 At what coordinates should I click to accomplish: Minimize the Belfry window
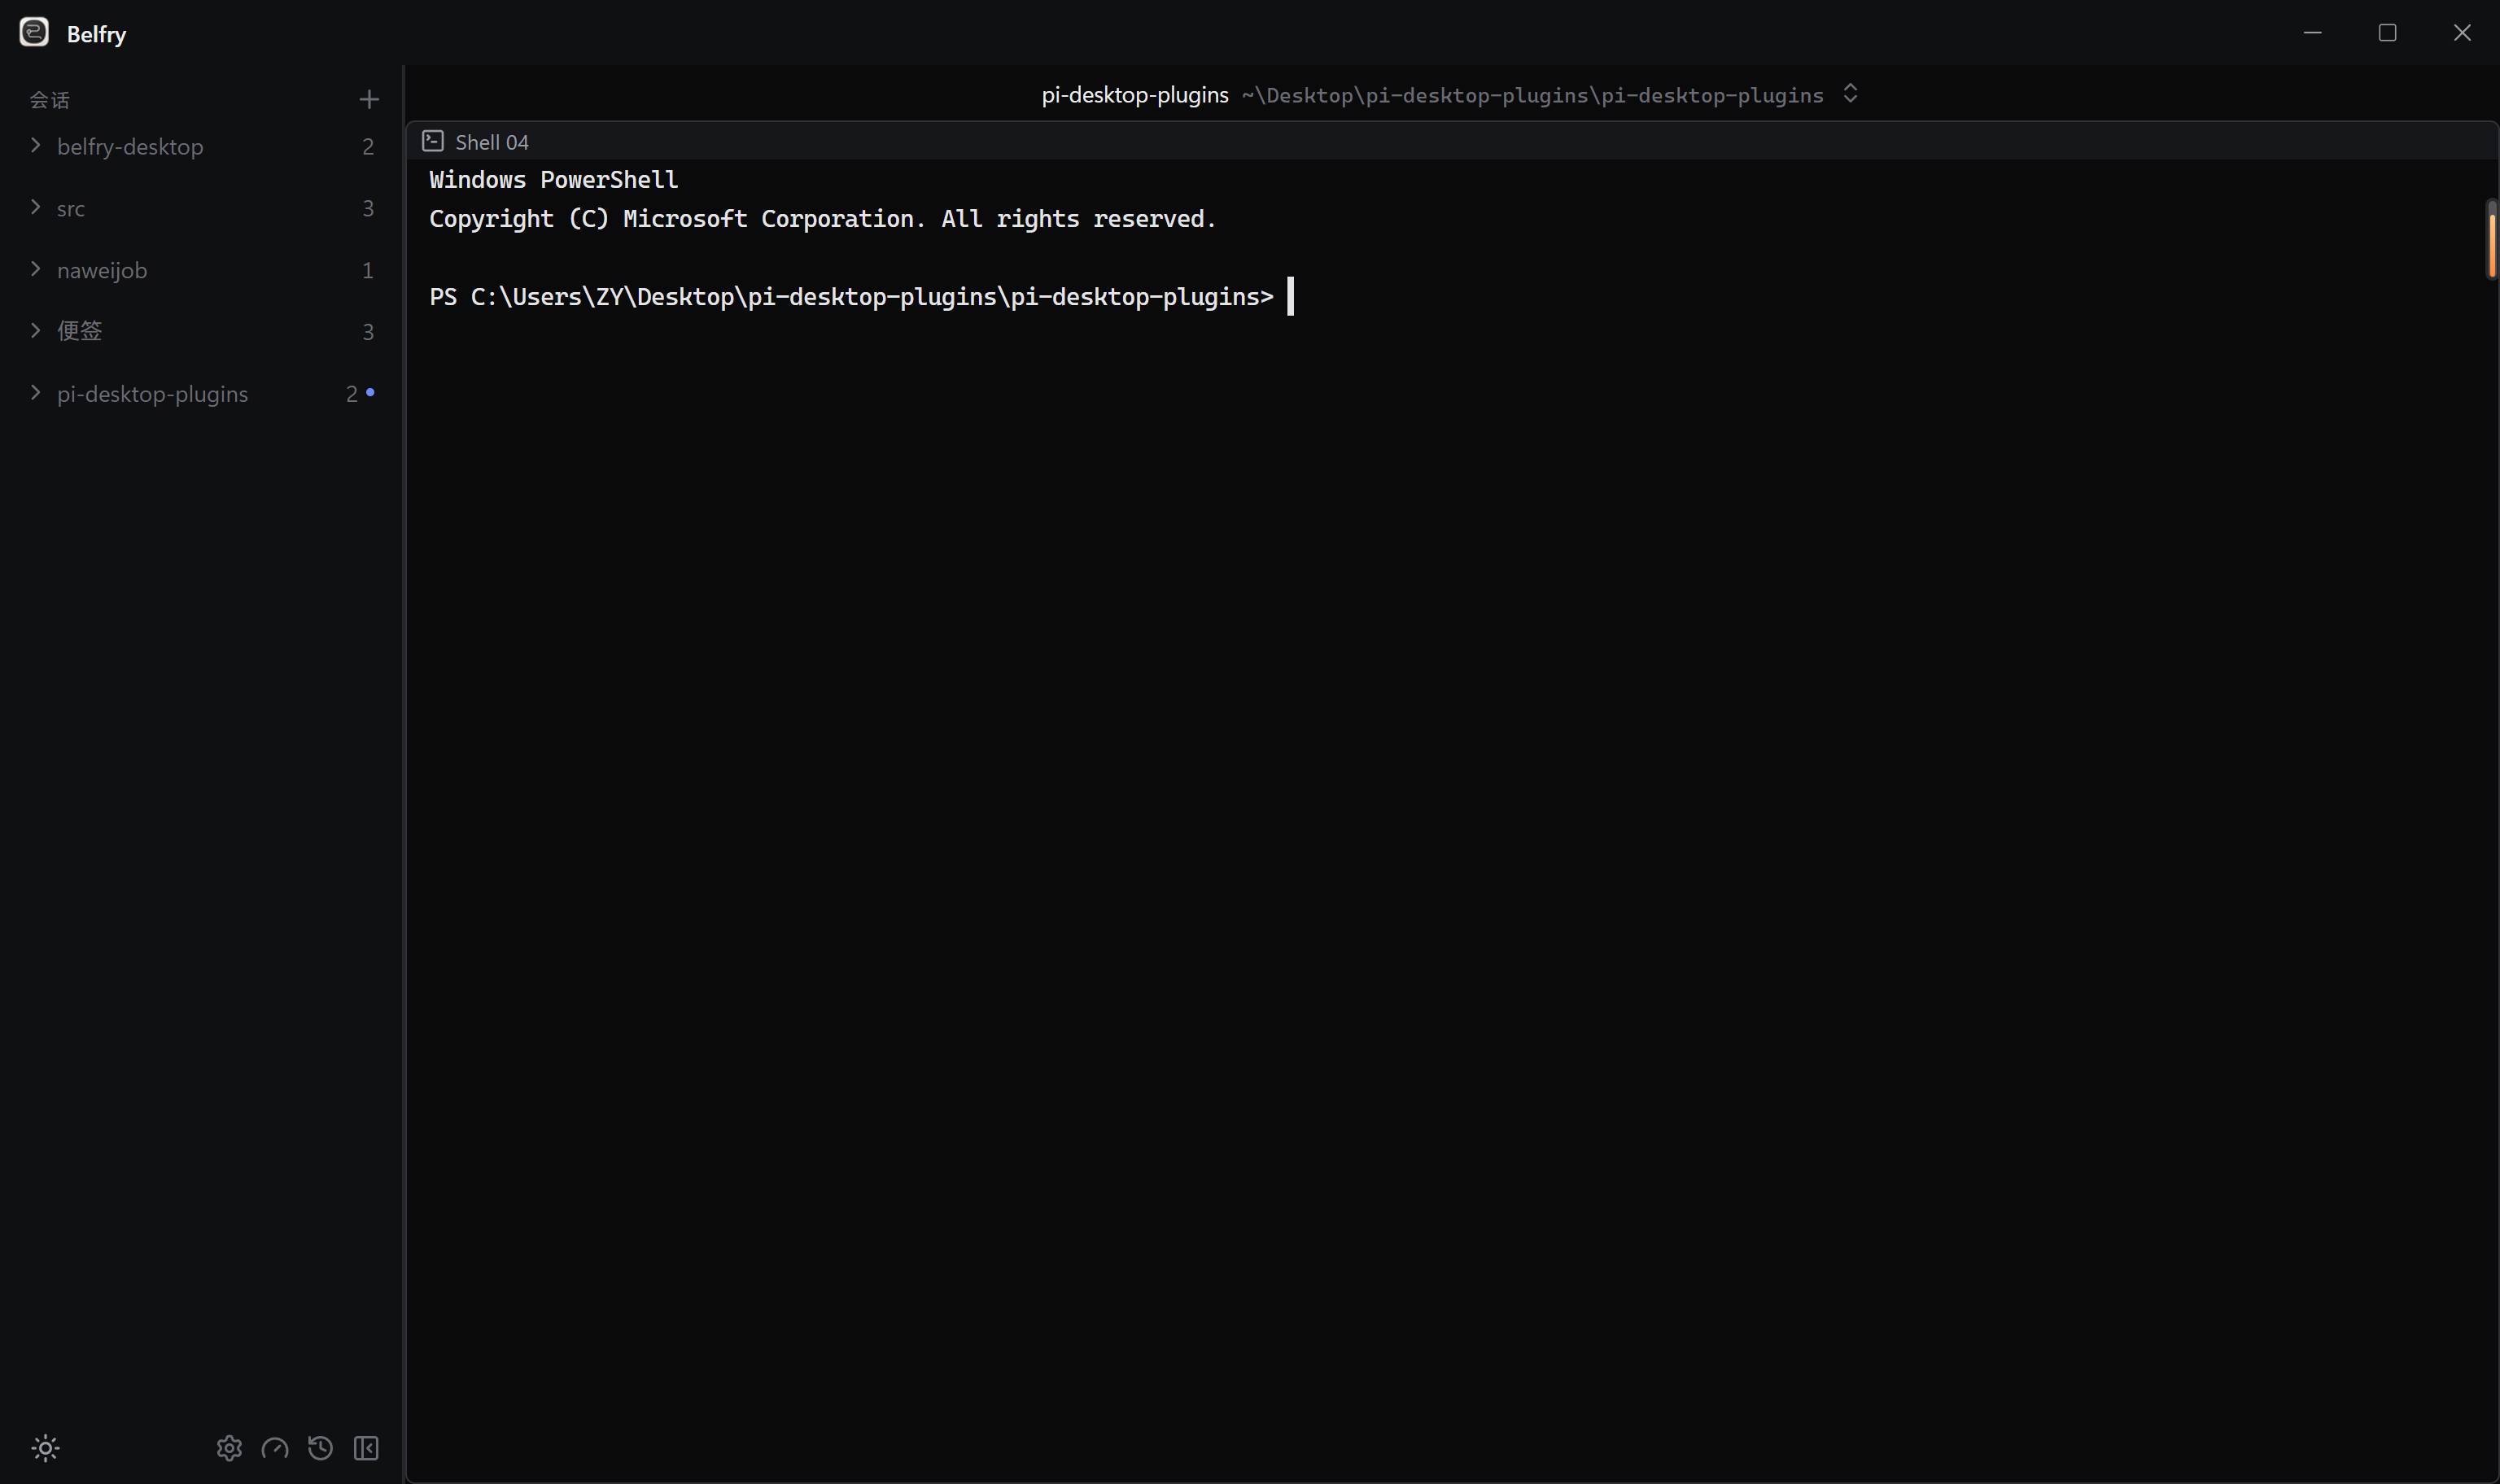click(2312, 33)
